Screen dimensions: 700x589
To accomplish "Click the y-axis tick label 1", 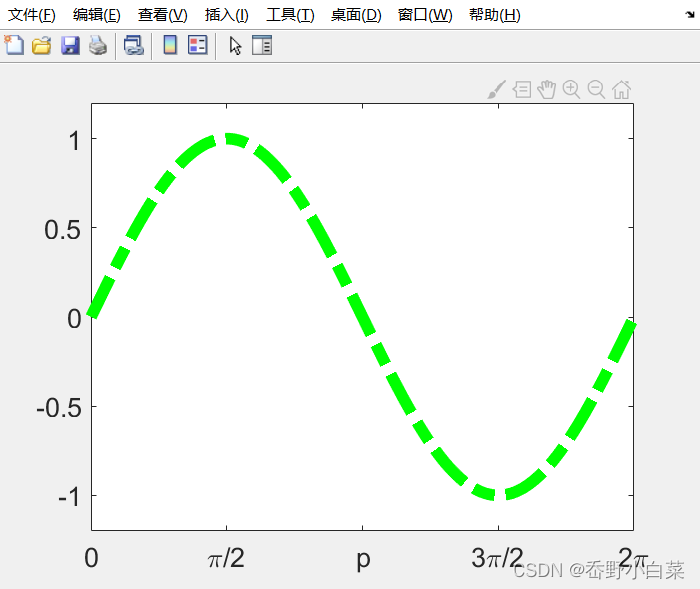I will pos(74,141).
